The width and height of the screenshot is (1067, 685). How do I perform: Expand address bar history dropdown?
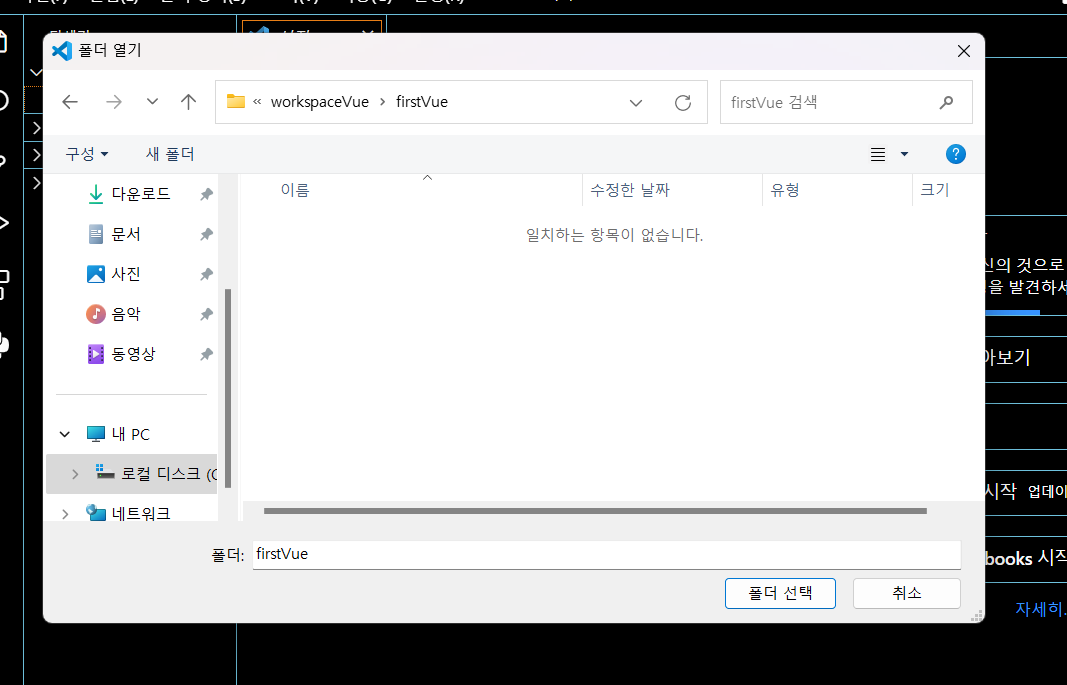pyautogui.click(x=636, y=103)
